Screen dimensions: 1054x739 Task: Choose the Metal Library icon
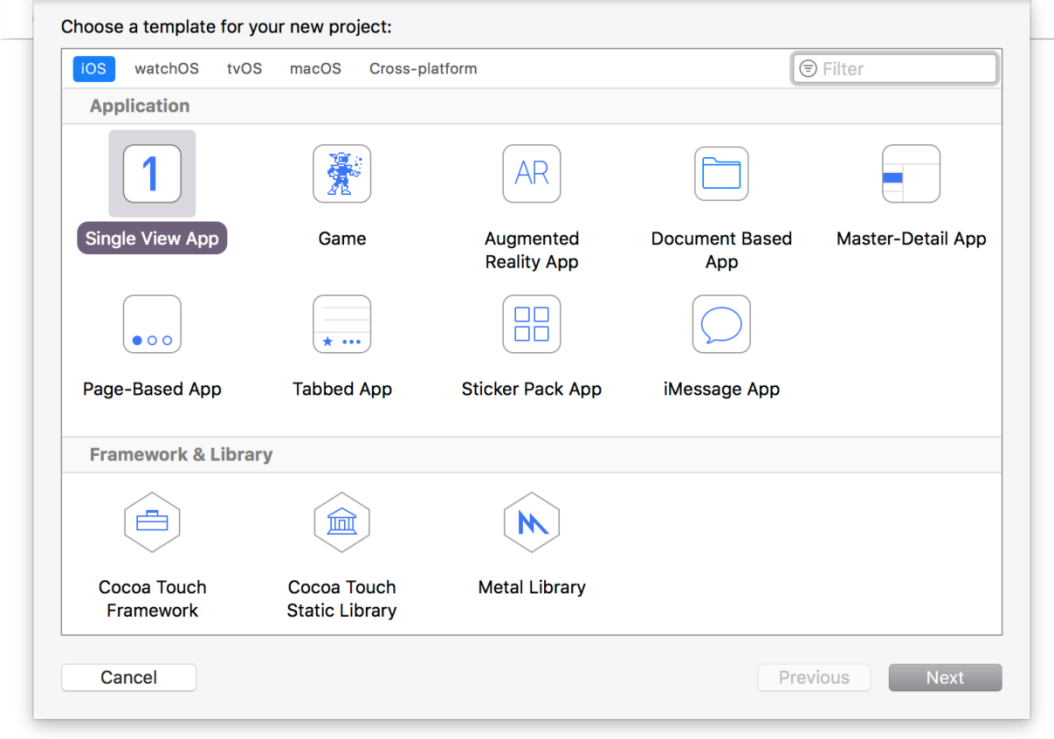click(532, 522)
